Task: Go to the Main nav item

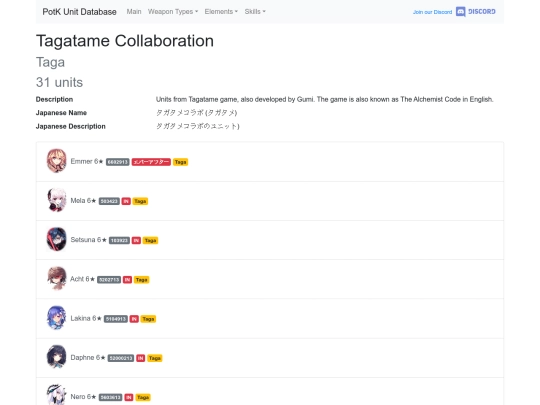Action: (134, 12)
